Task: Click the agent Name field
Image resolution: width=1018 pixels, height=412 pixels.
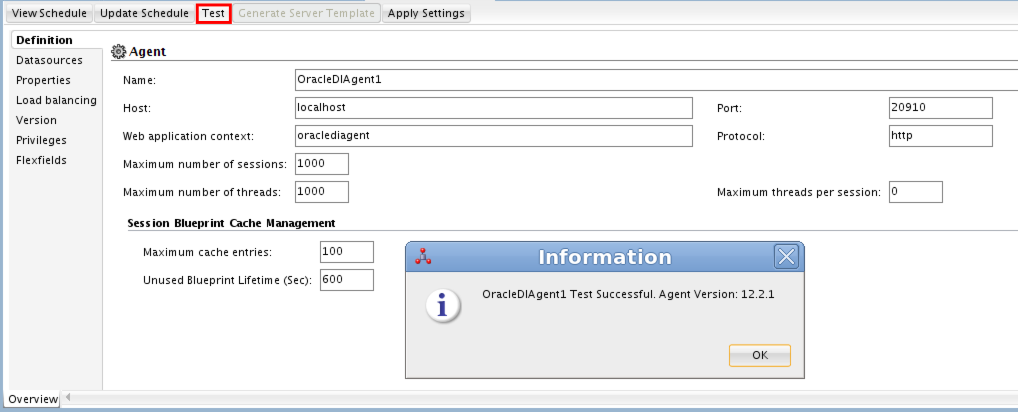Action: [x=656, y=80]
